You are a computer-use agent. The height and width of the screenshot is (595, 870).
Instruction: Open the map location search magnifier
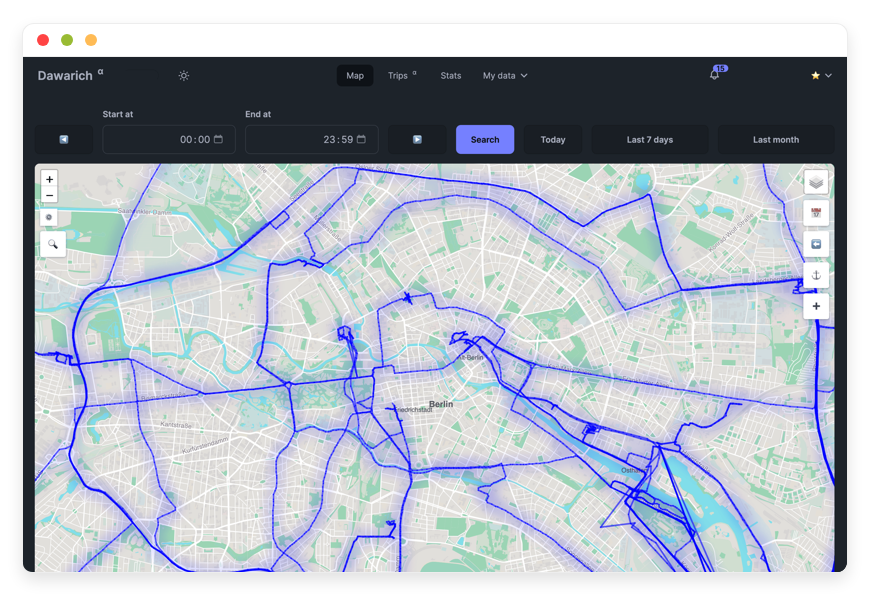pyautogui.click(x=53, y=244)
